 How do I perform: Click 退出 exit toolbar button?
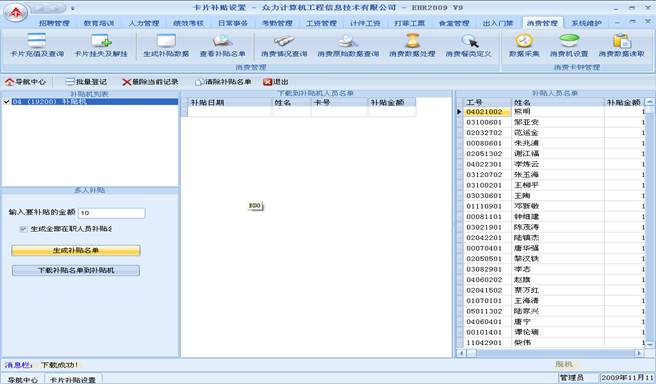(276, 82)
